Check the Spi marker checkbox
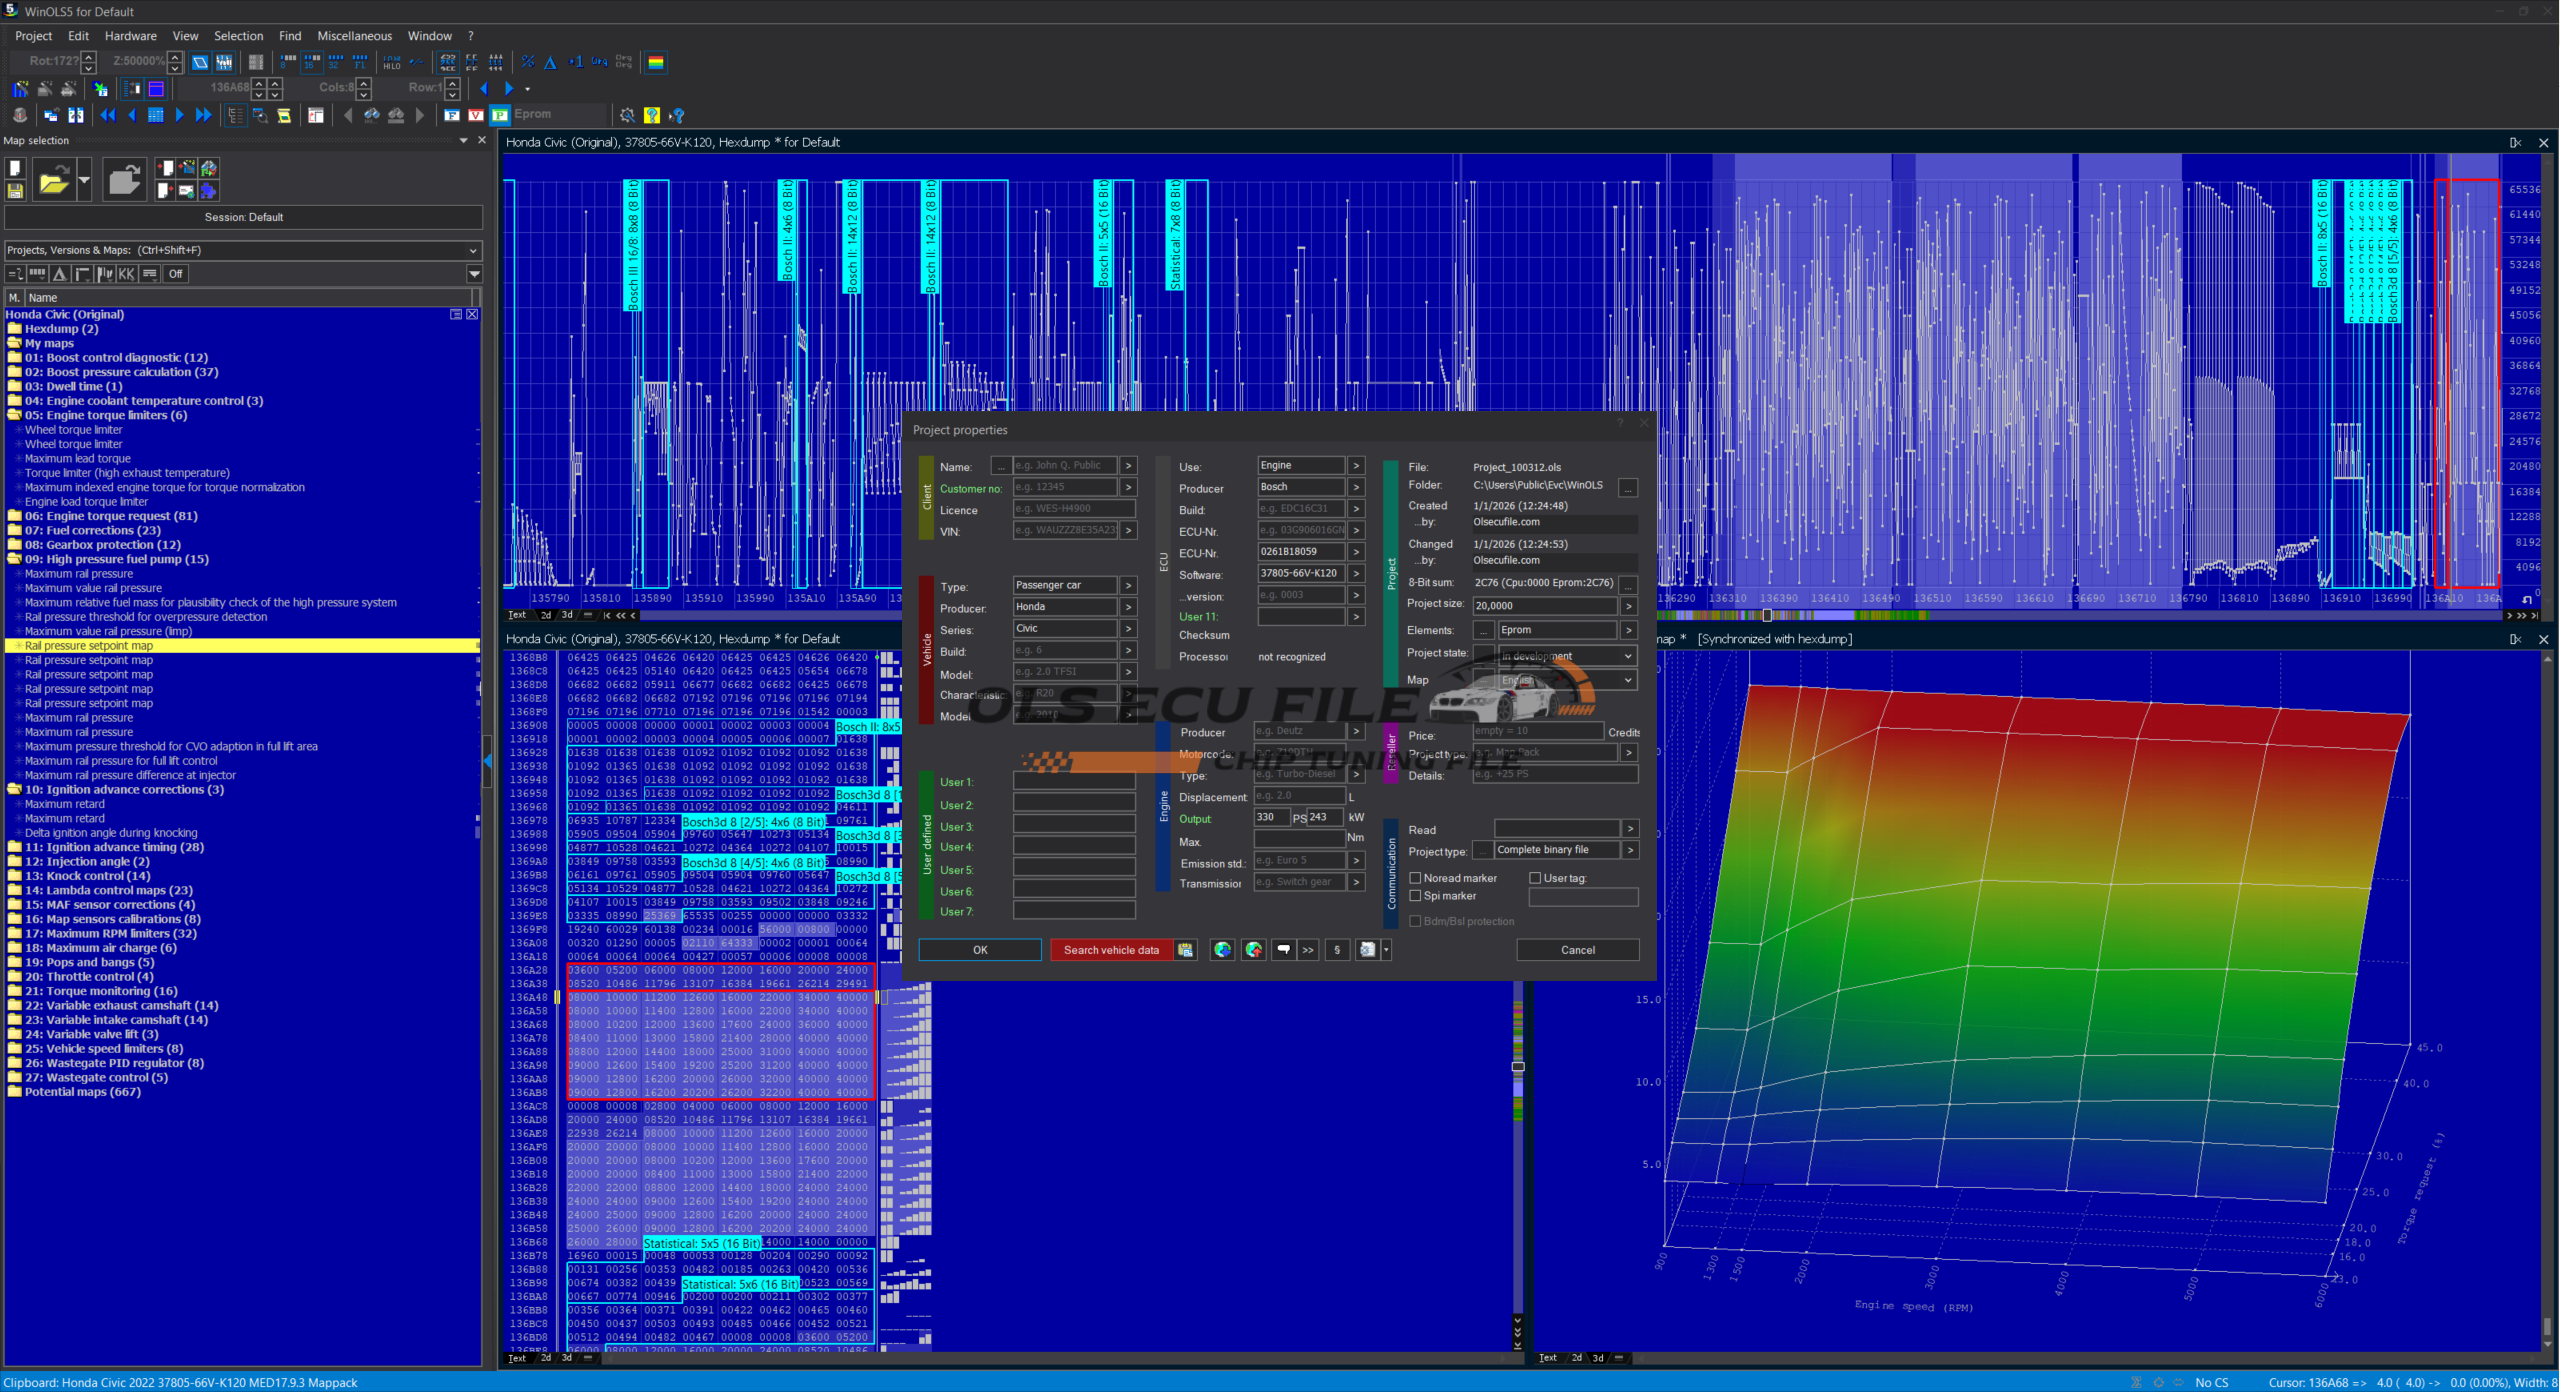Image resolution: width=2560 pixels, height=1392 pixels. point(1415,896)
